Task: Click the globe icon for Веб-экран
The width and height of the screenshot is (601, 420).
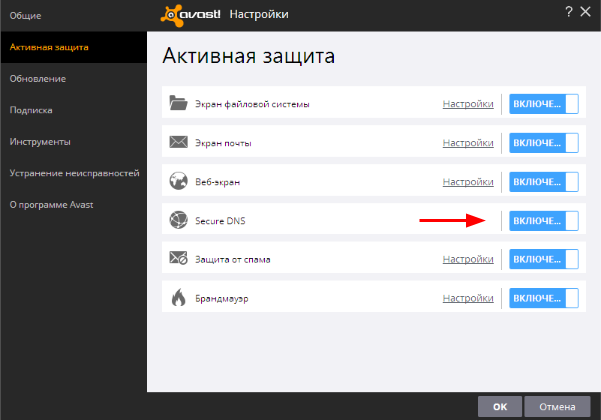Action: coord(179,182)
